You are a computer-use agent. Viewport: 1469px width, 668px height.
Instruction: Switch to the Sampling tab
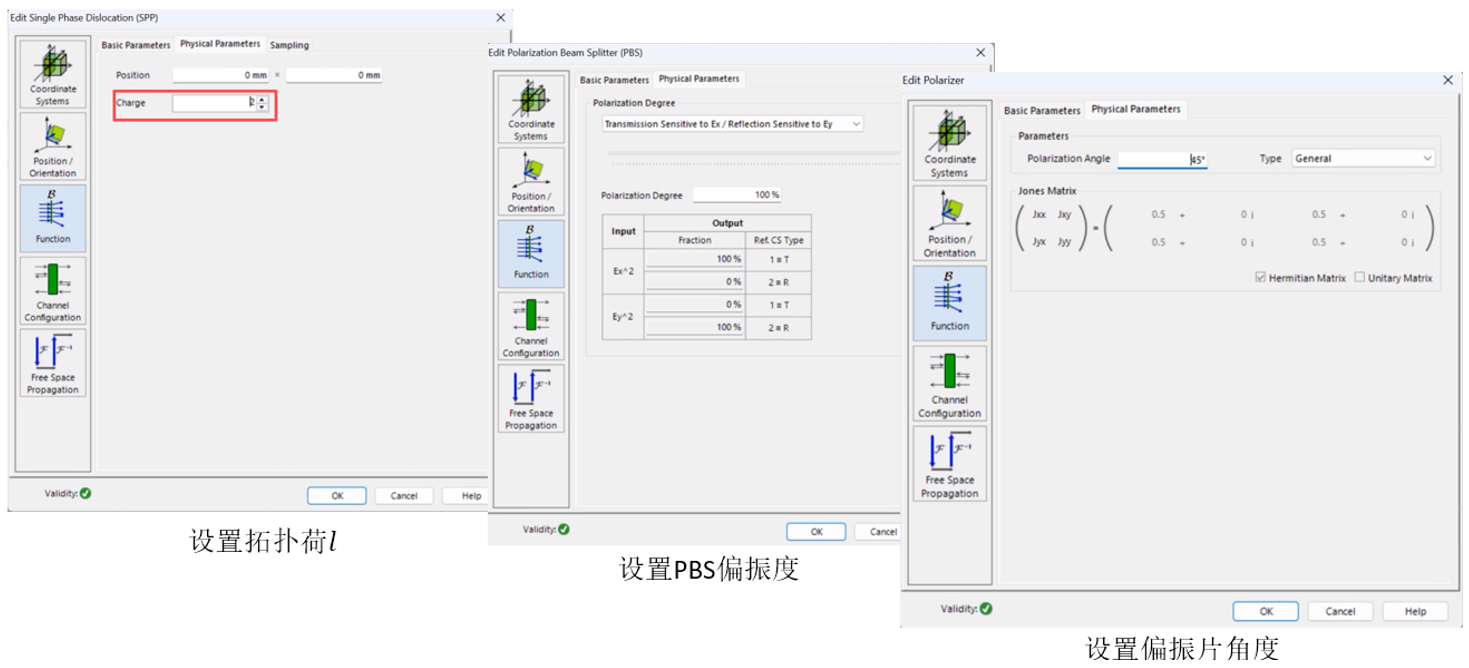coord(289,45)
